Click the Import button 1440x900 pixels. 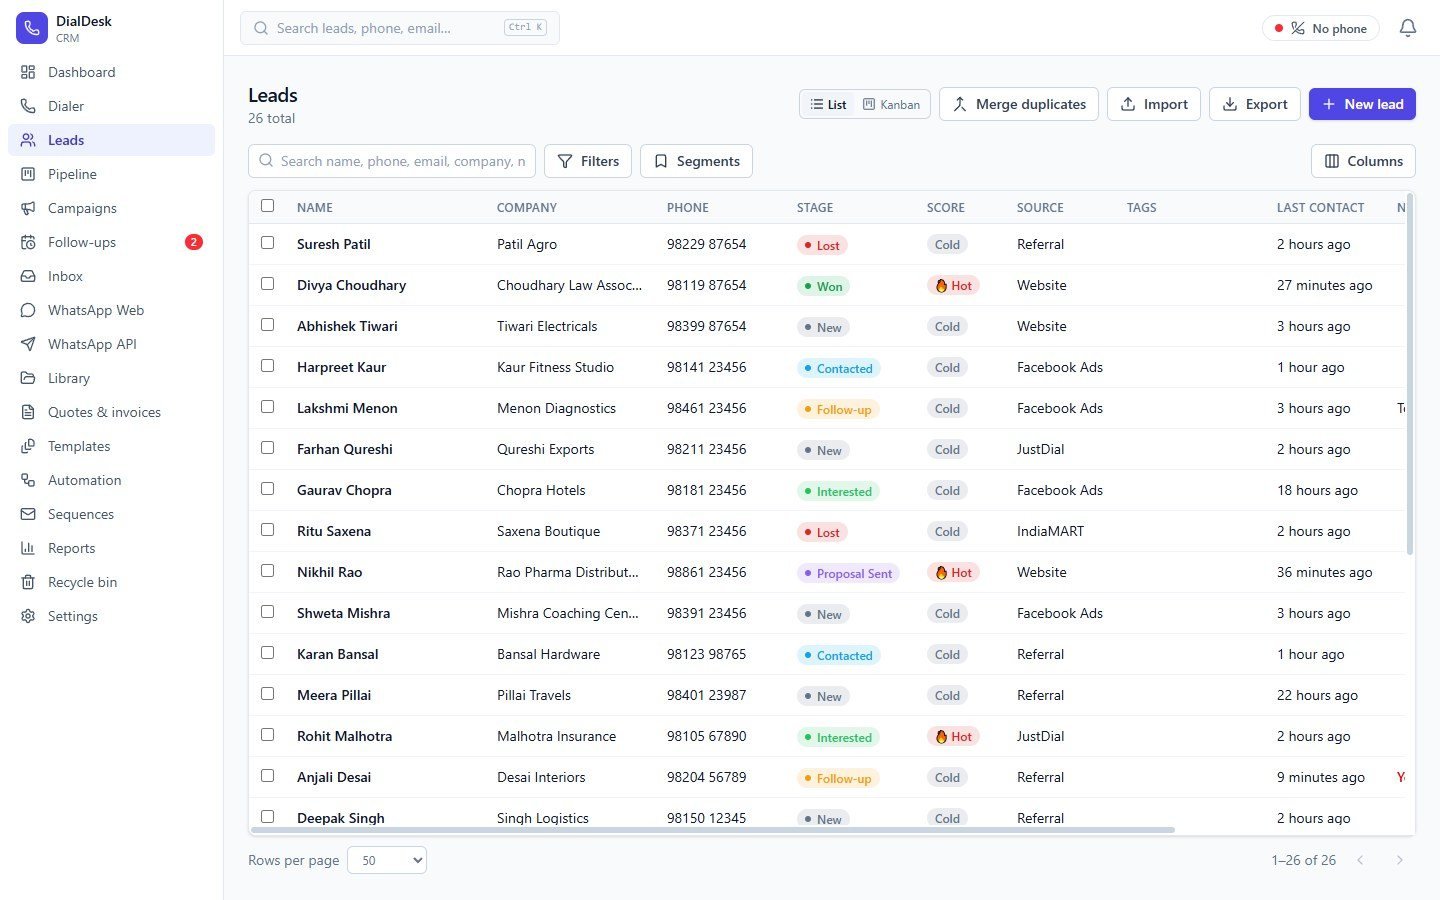(1154, 104)
